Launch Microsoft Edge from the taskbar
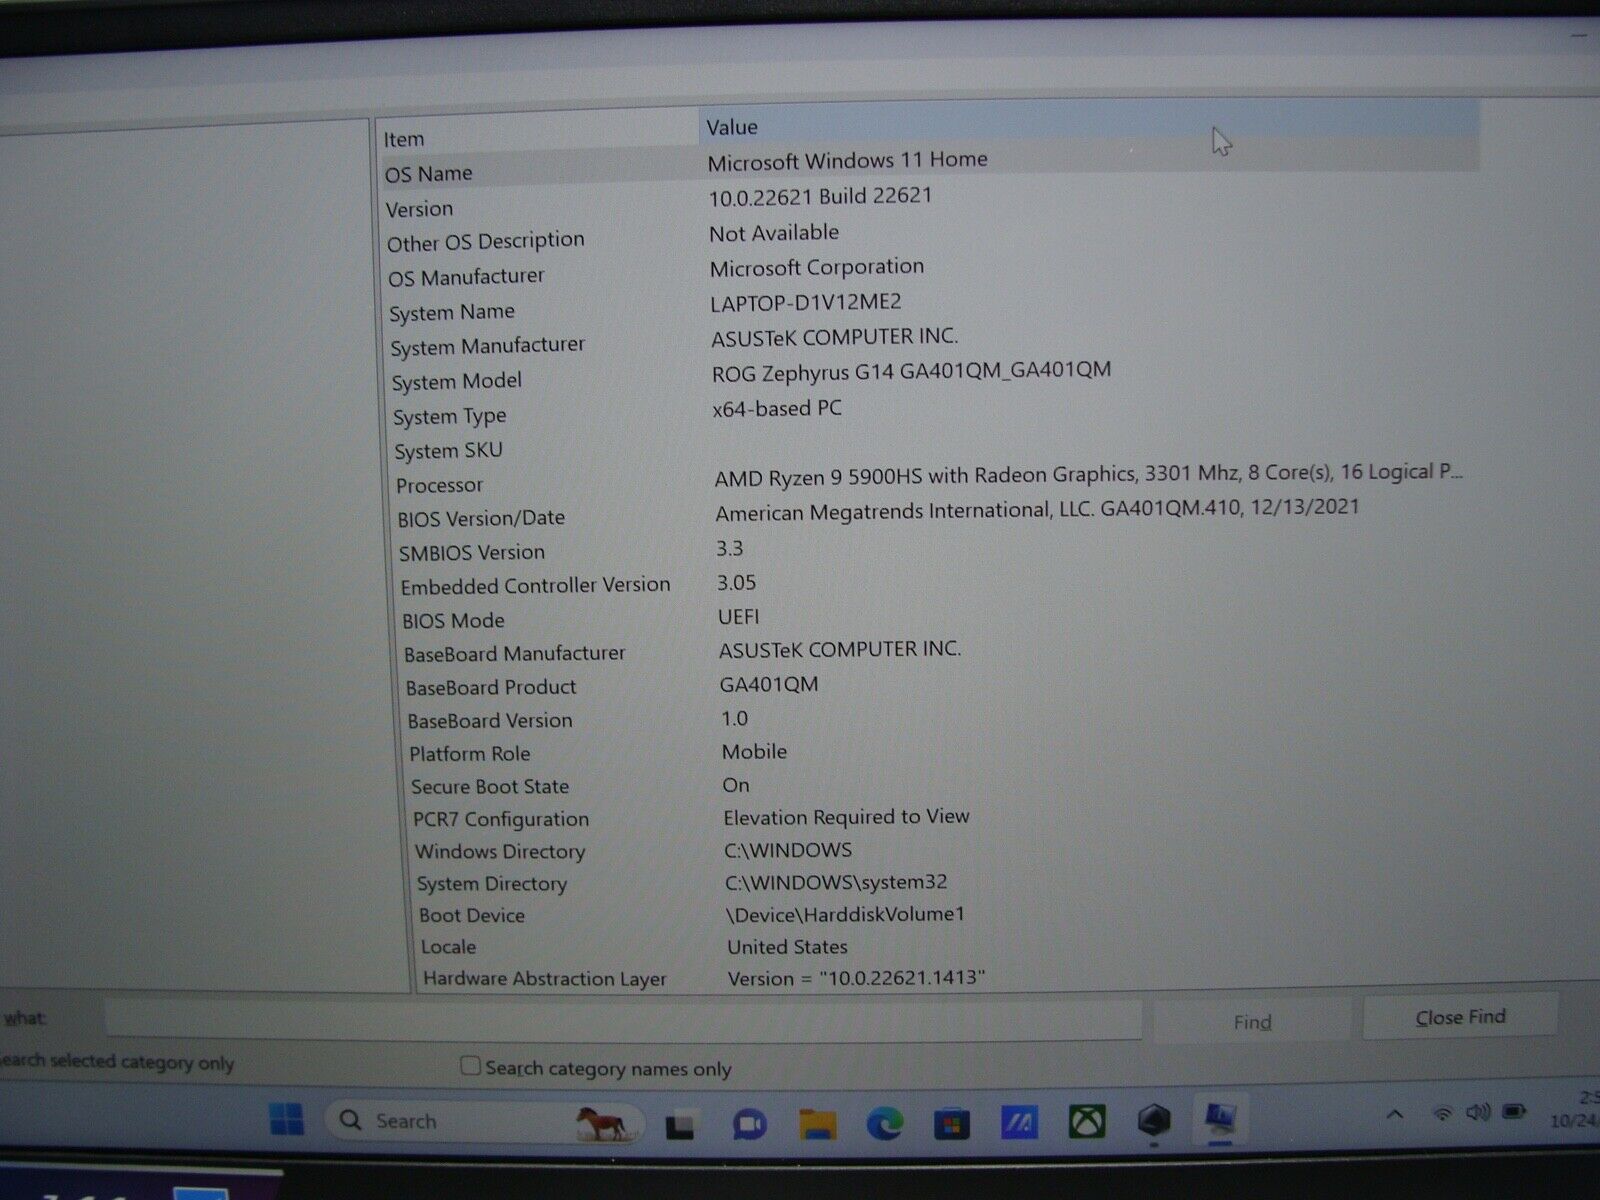 884,1124
